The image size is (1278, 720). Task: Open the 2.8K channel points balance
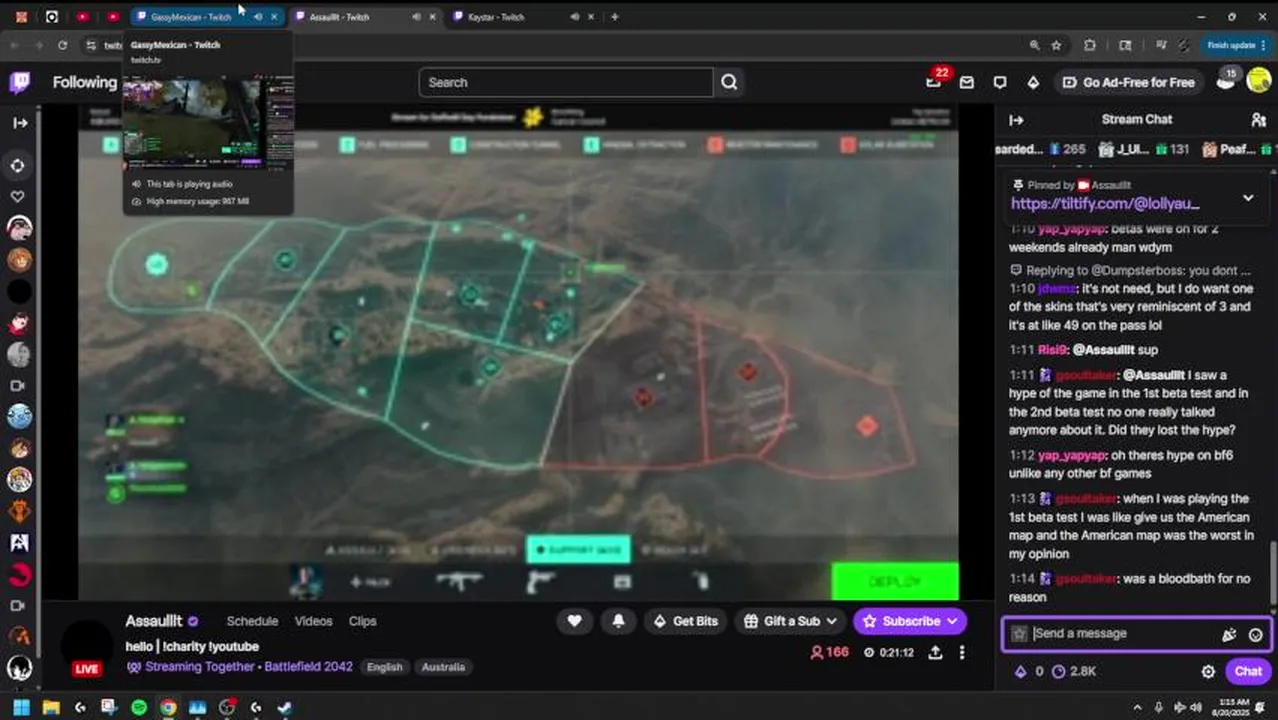coord(1075,672)
